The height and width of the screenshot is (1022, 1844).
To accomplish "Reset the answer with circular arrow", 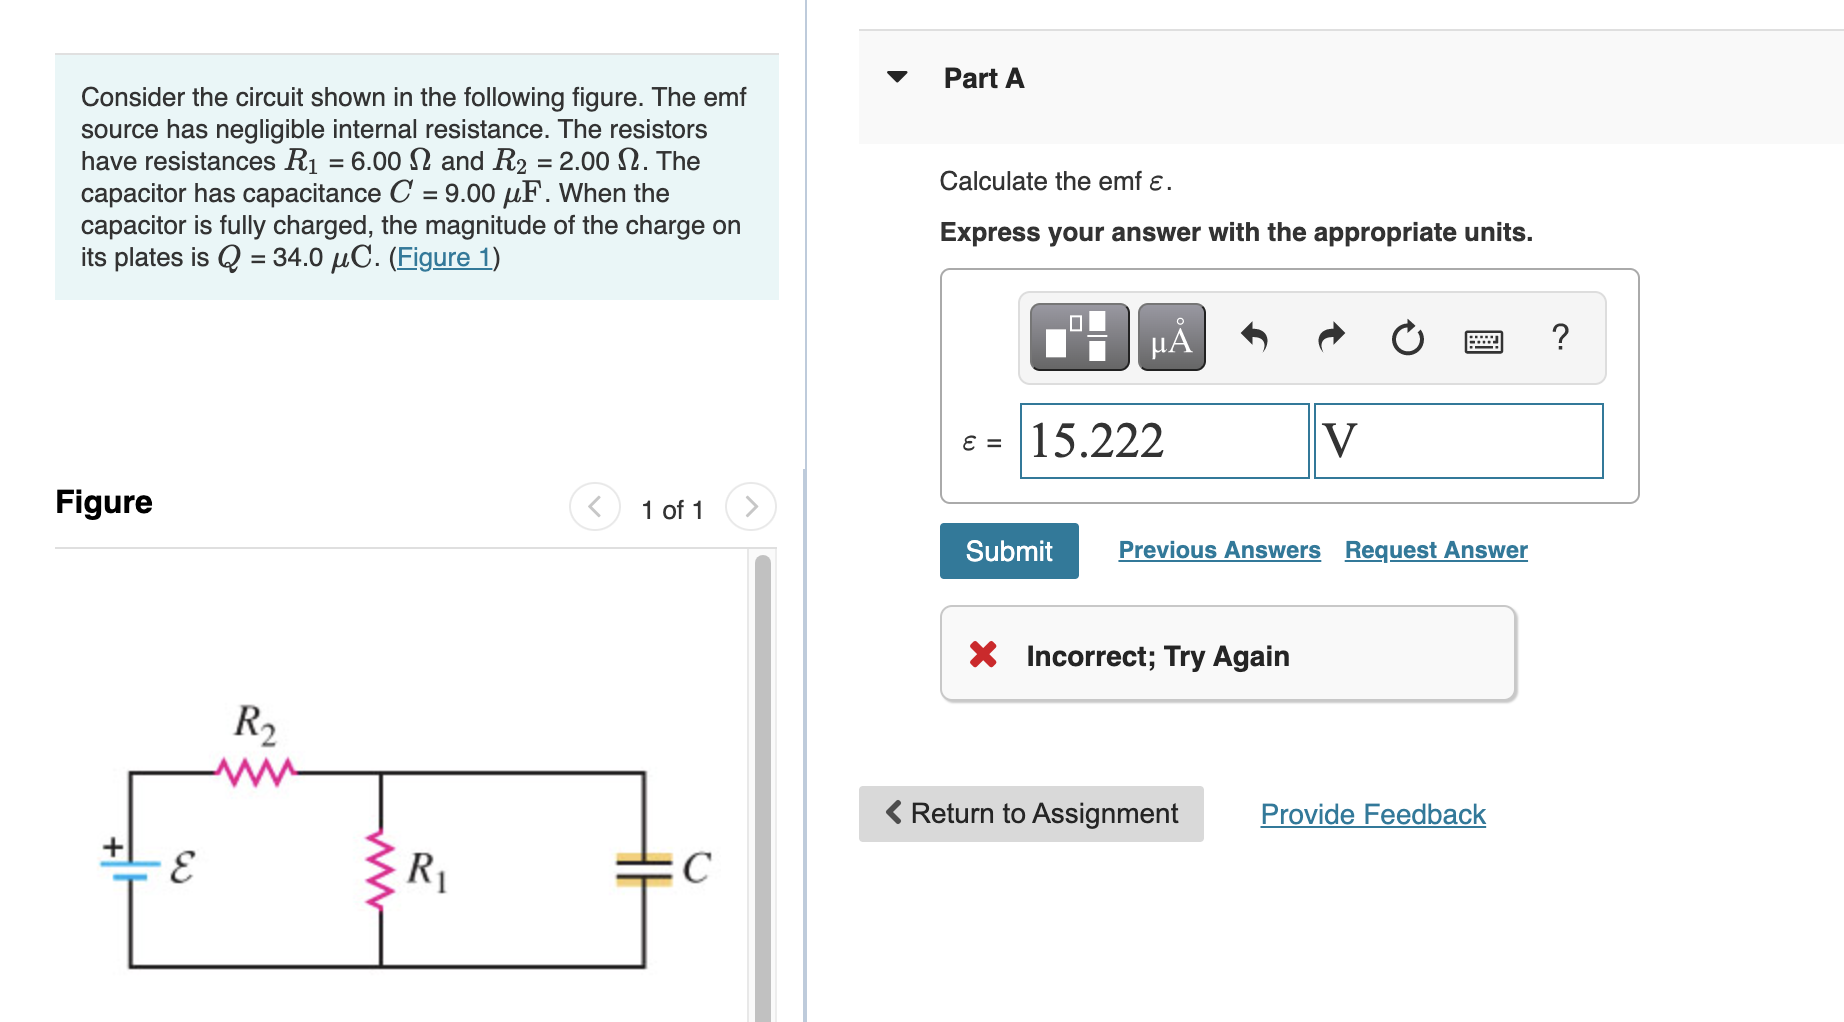I will (1407, 338).
